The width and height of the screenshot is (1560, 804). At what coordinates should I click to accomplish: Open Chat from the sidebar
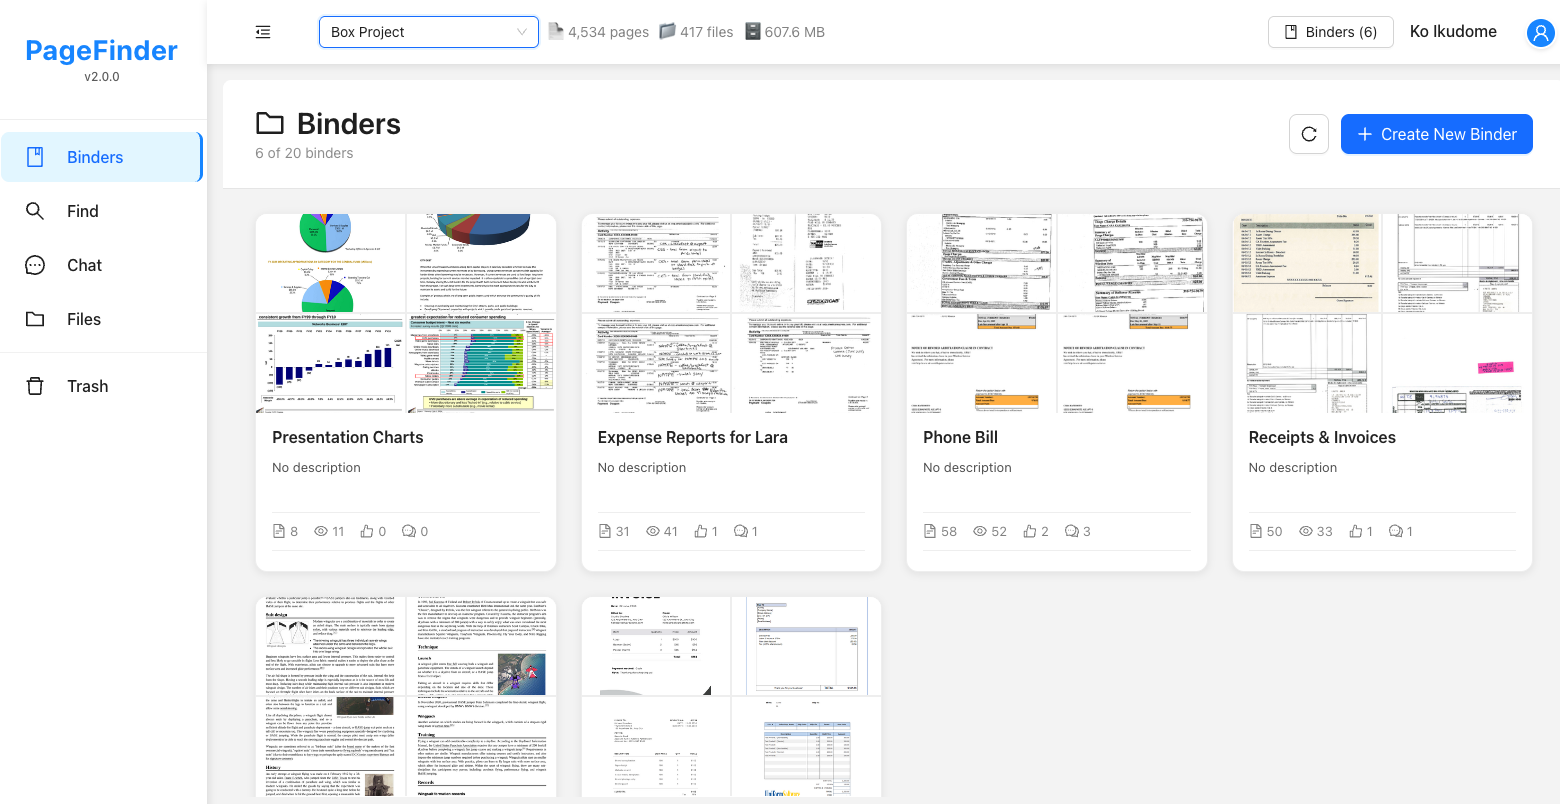83,265
